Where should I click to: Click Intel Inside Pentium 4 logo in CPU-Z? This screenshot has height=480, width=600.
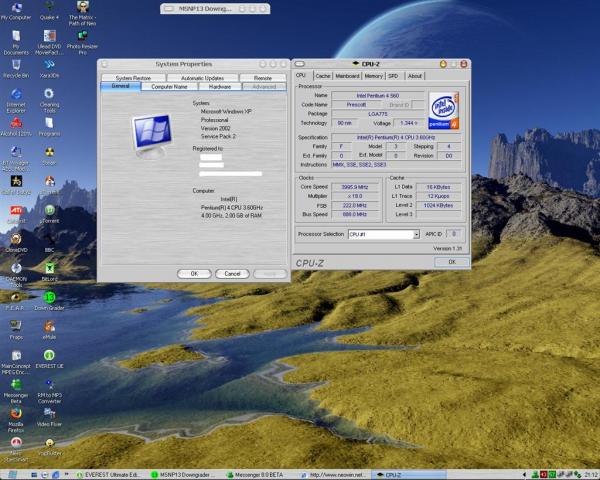tap(444, 110)
